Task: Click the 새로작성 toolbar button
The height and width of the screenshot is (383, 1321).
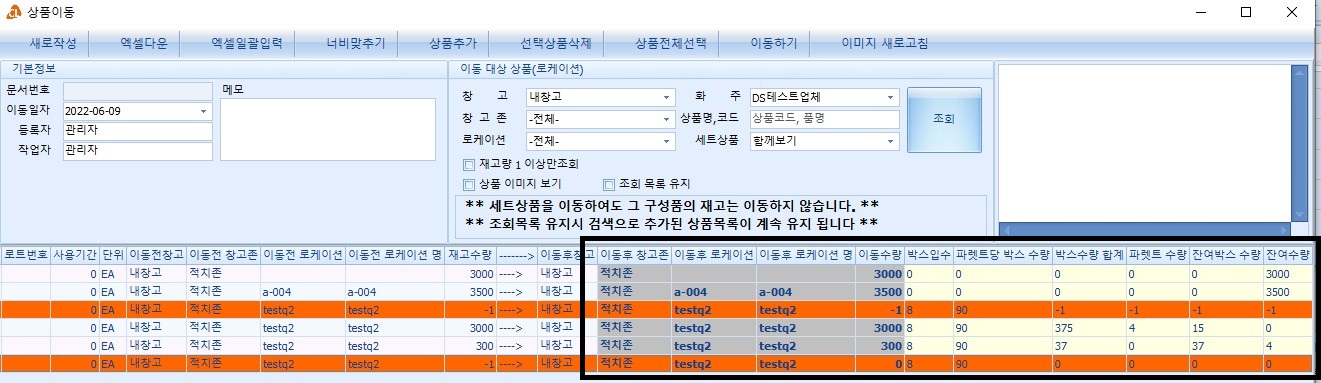Action: pyautogui.click(x=53, y=44)
